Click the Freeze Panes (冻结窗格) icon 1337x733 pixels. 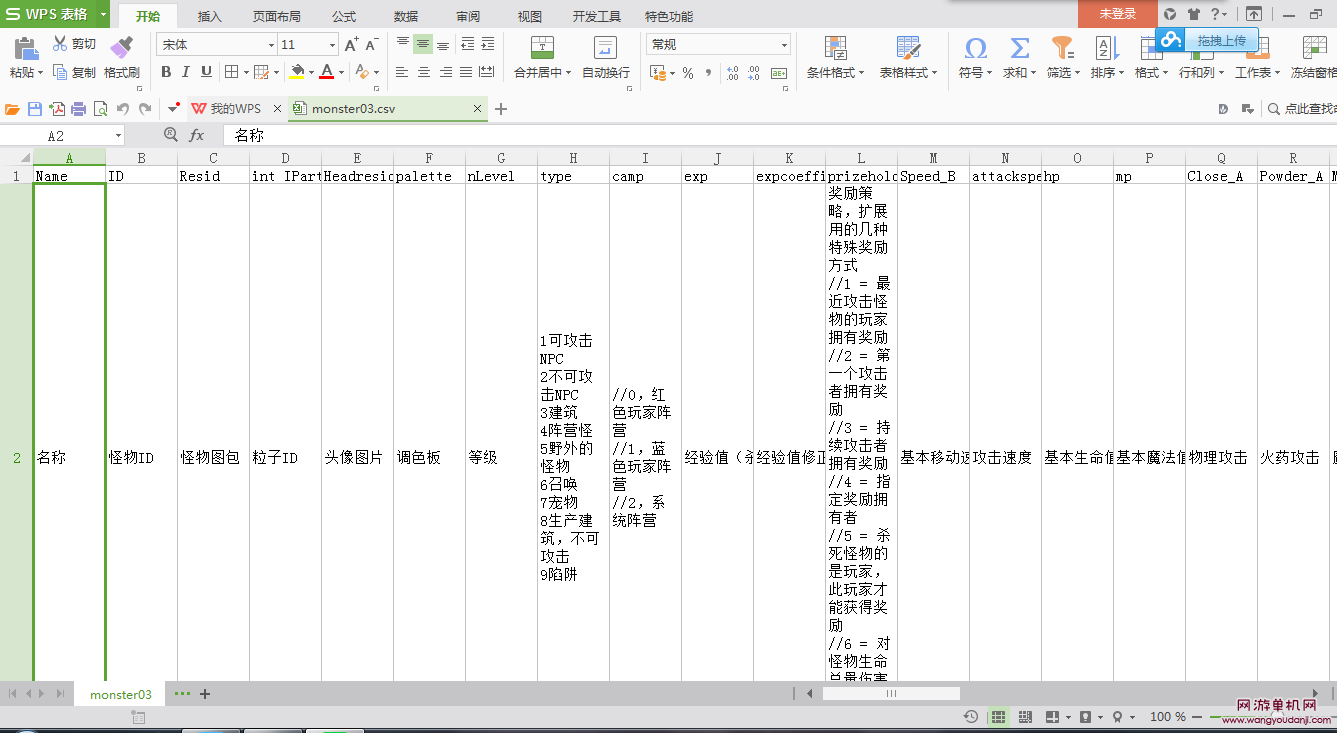click(1314, 48)
